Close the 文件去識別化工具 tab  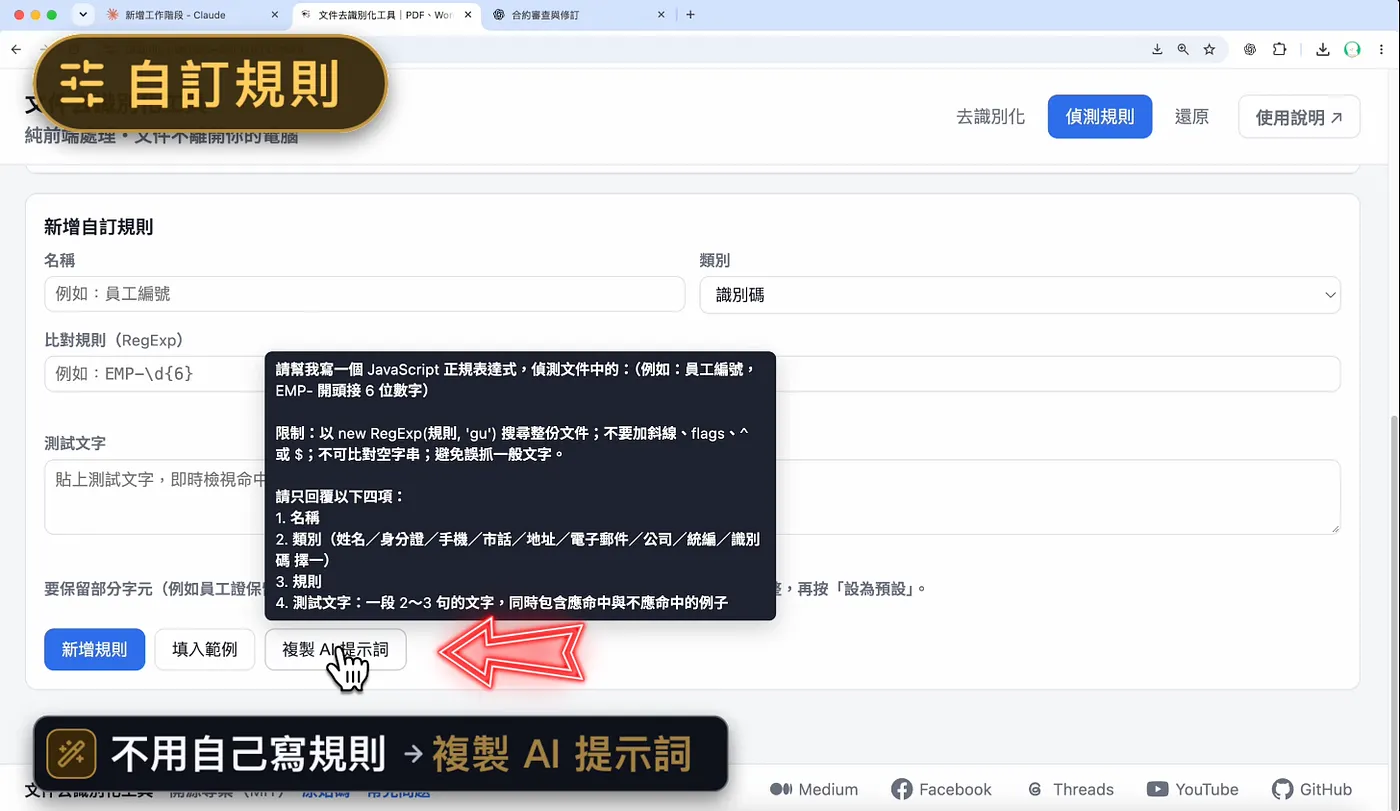coord(467,15)
